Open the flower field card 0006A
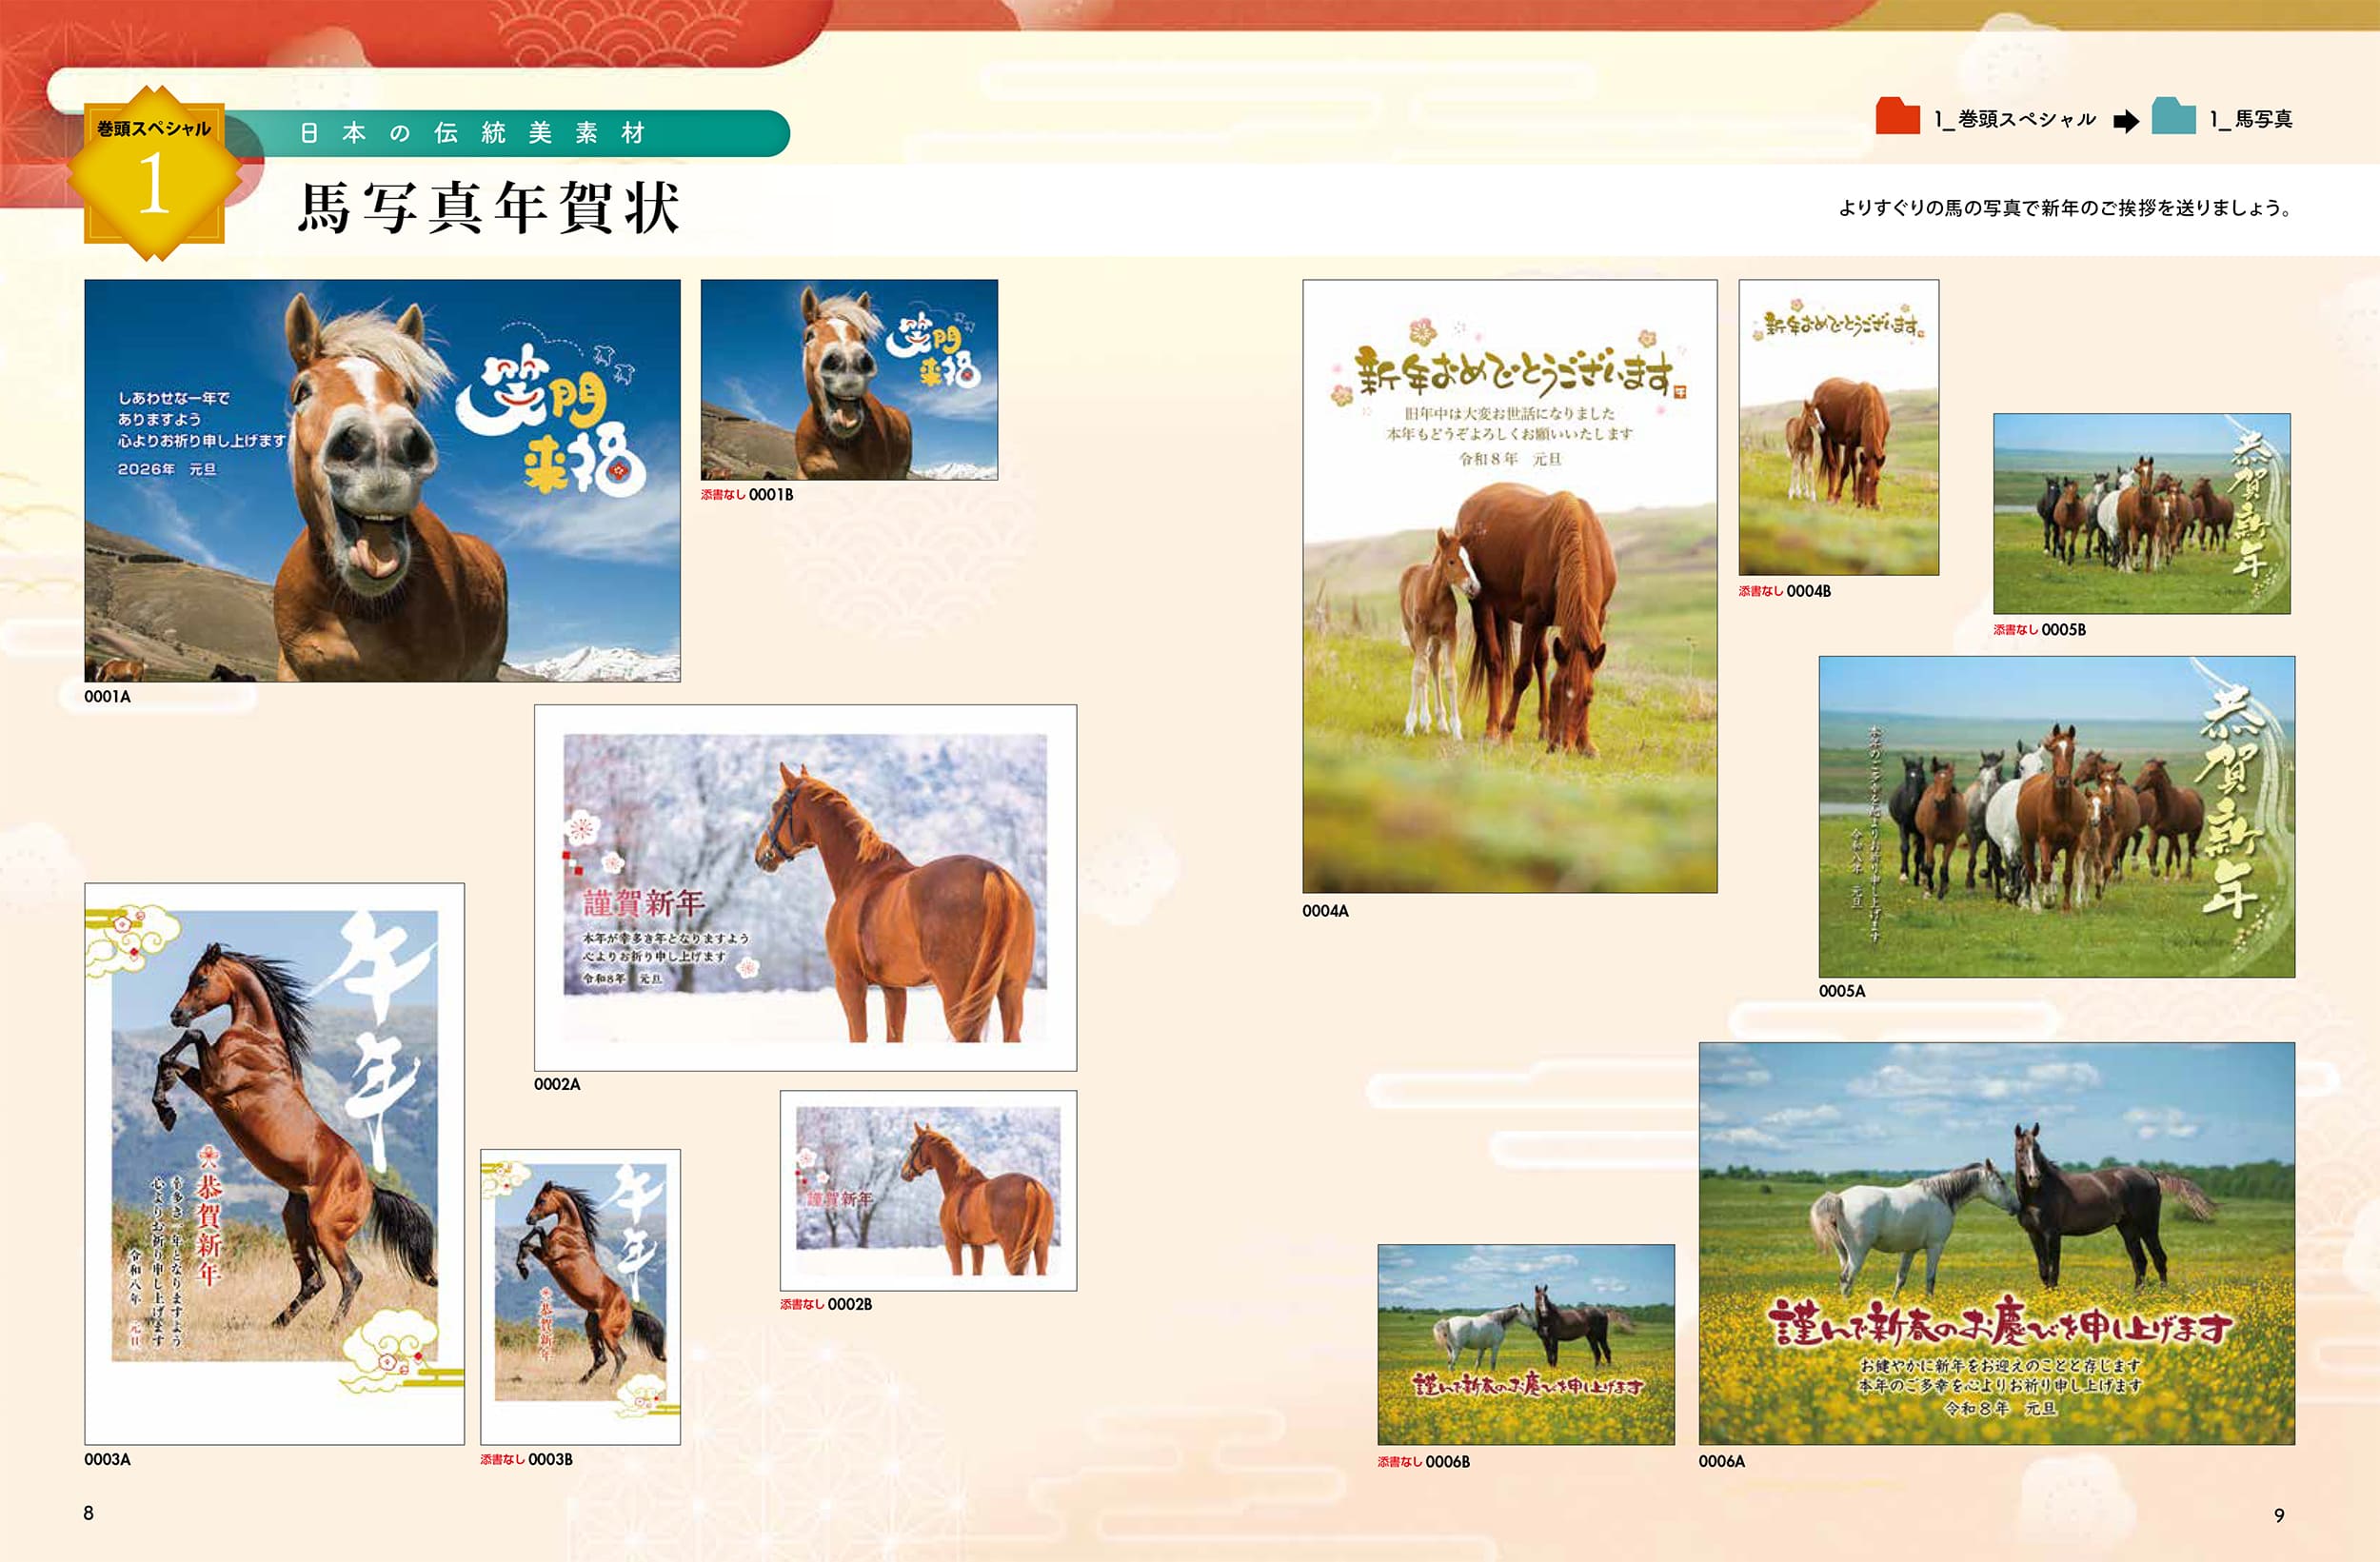 pos(1996,1242)
